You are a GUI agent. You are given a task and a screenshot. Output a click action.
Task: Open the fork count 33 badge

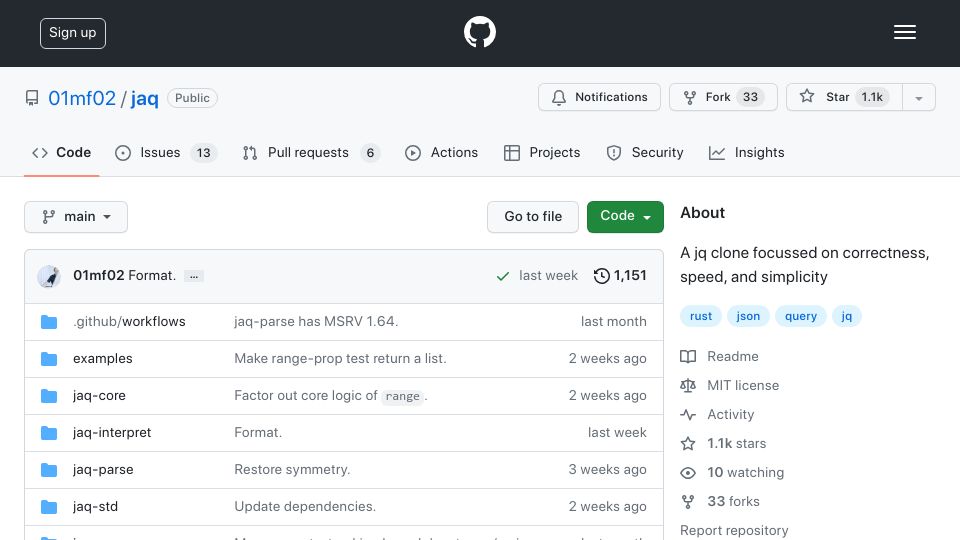(751, 97)
